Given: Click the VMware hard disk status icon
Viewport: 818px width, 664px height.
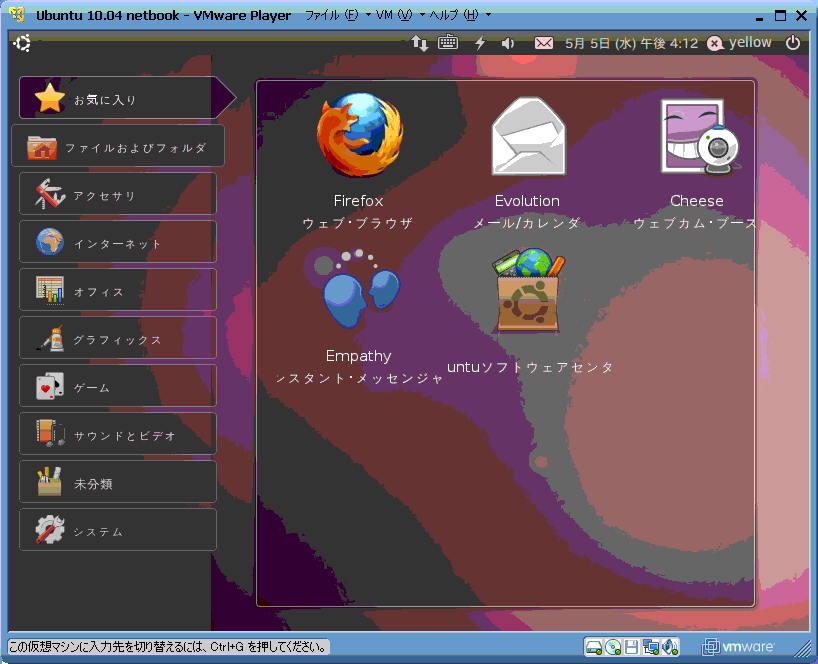Looking at the screenshot, I should coord(594,647).
